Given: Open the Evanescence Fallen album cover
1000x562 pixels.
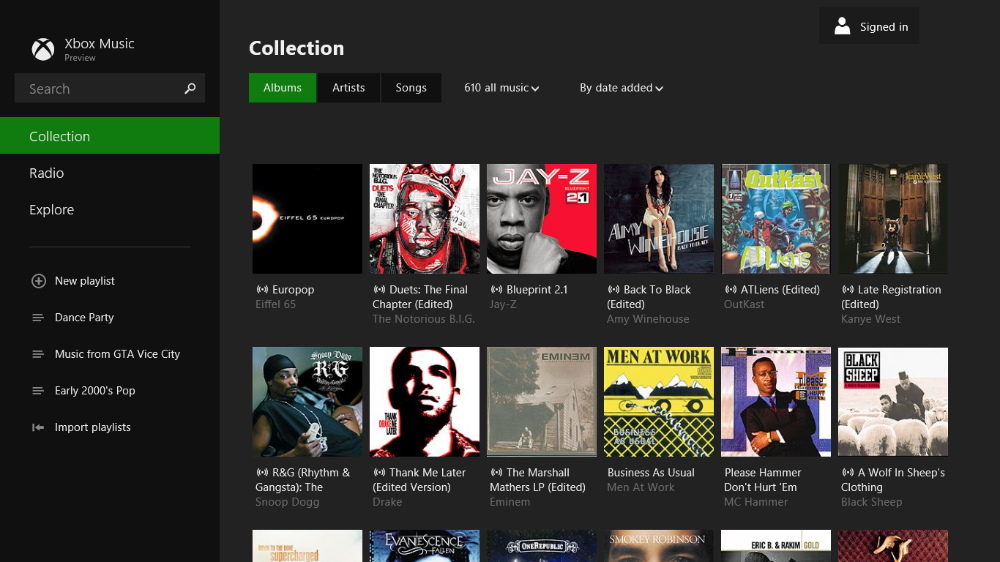Looking at the screenshot, I should tap(425, 546).
